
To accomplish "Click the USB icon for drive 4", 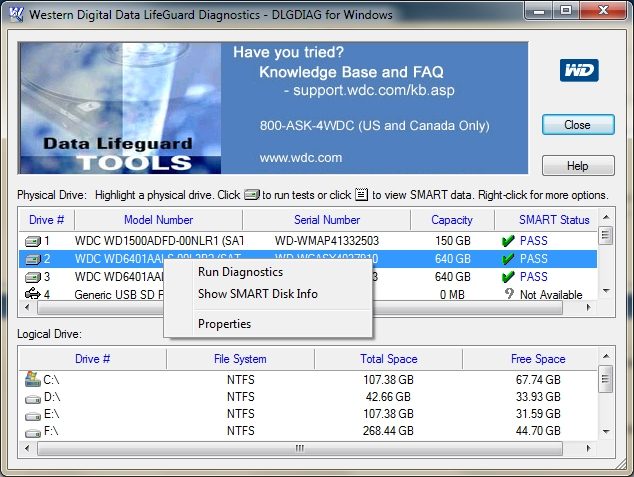I will click(33, 293).
